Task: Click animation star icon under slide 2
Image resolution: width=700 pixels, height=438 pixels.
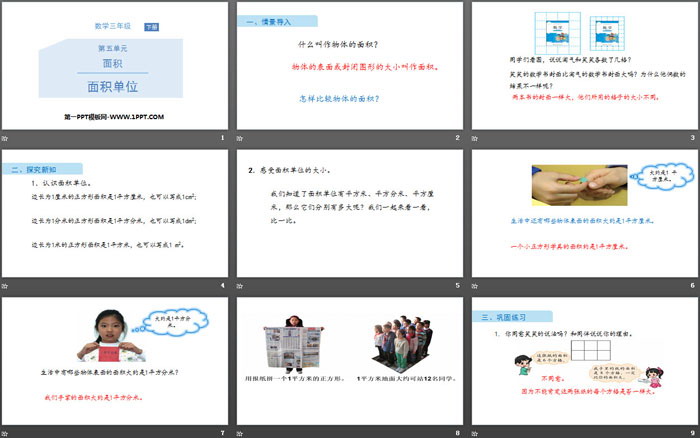Action: click(x=240, y=138)
